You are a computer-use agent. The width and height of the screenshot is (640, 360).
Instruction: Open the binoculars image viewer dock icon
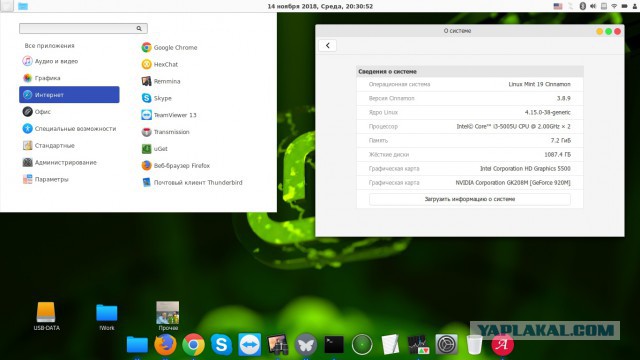278,344
